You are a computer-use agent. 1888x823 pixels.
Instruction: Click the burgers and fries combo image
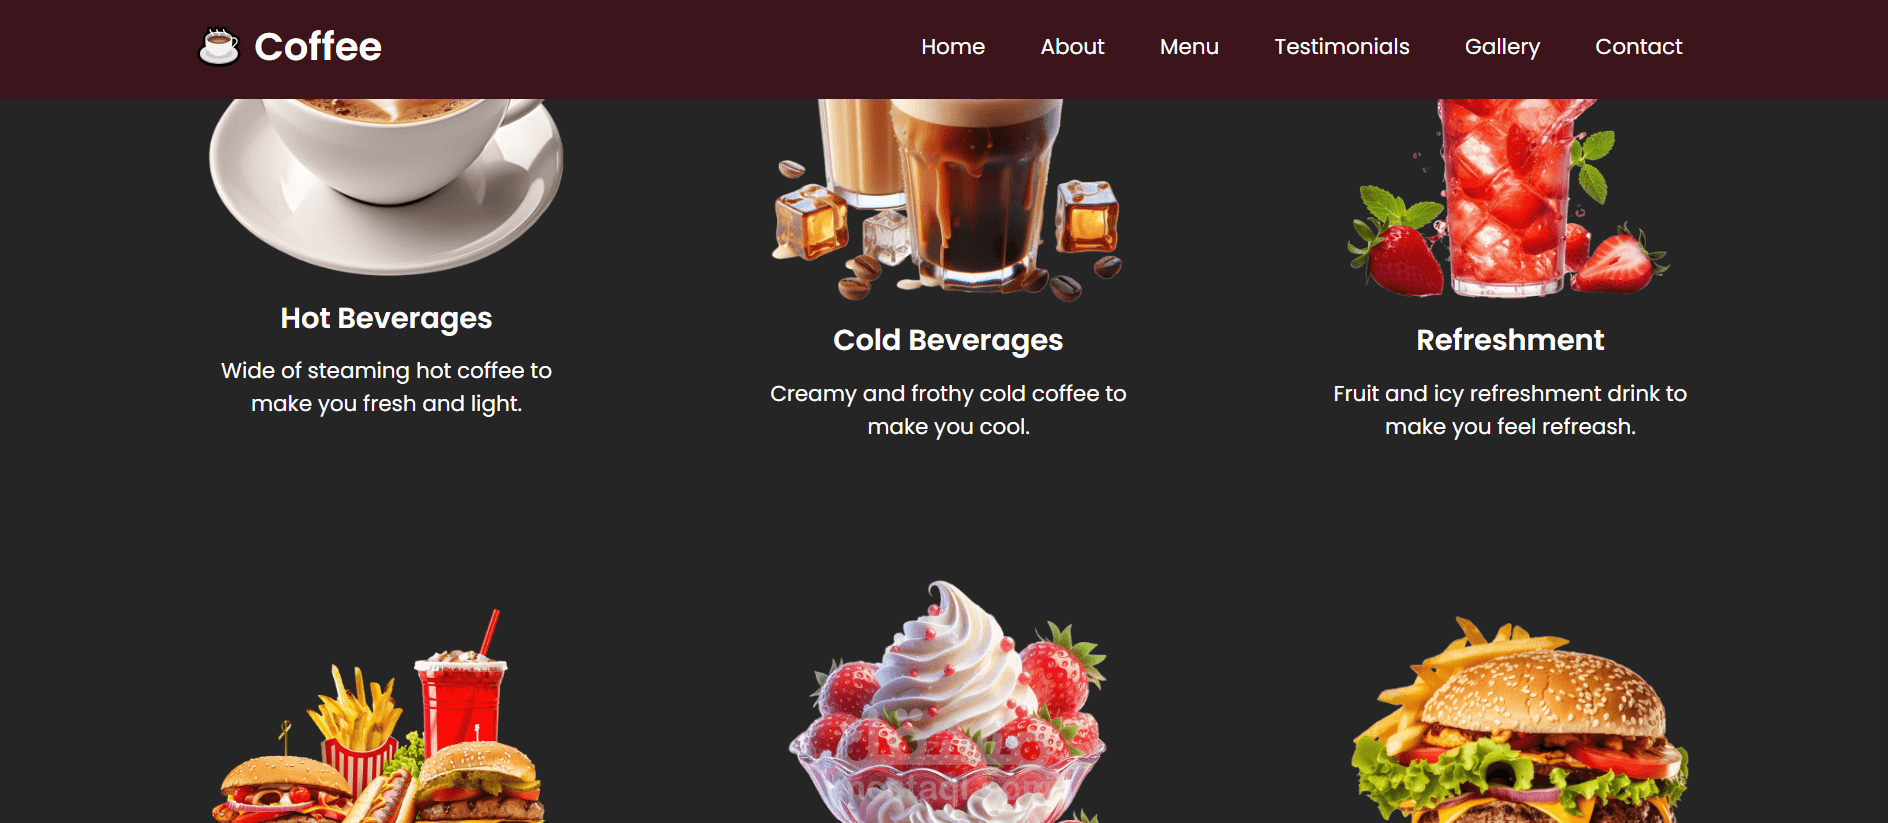coord(380,716)
